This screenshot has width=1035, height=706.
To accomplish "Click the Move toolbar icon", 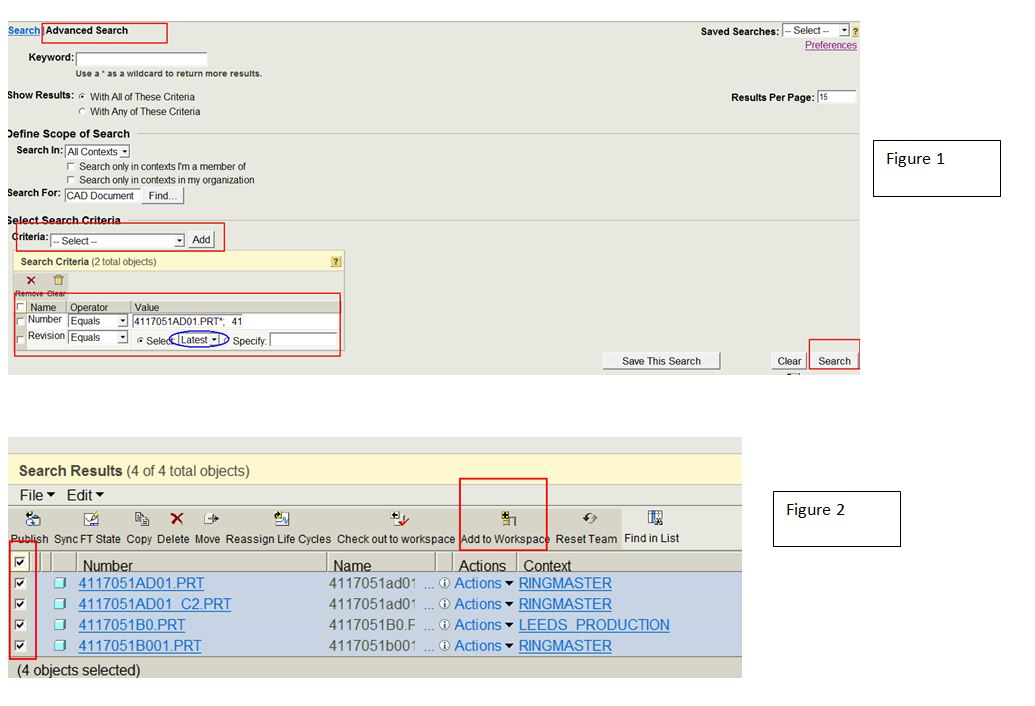I will tap(210, 519).
